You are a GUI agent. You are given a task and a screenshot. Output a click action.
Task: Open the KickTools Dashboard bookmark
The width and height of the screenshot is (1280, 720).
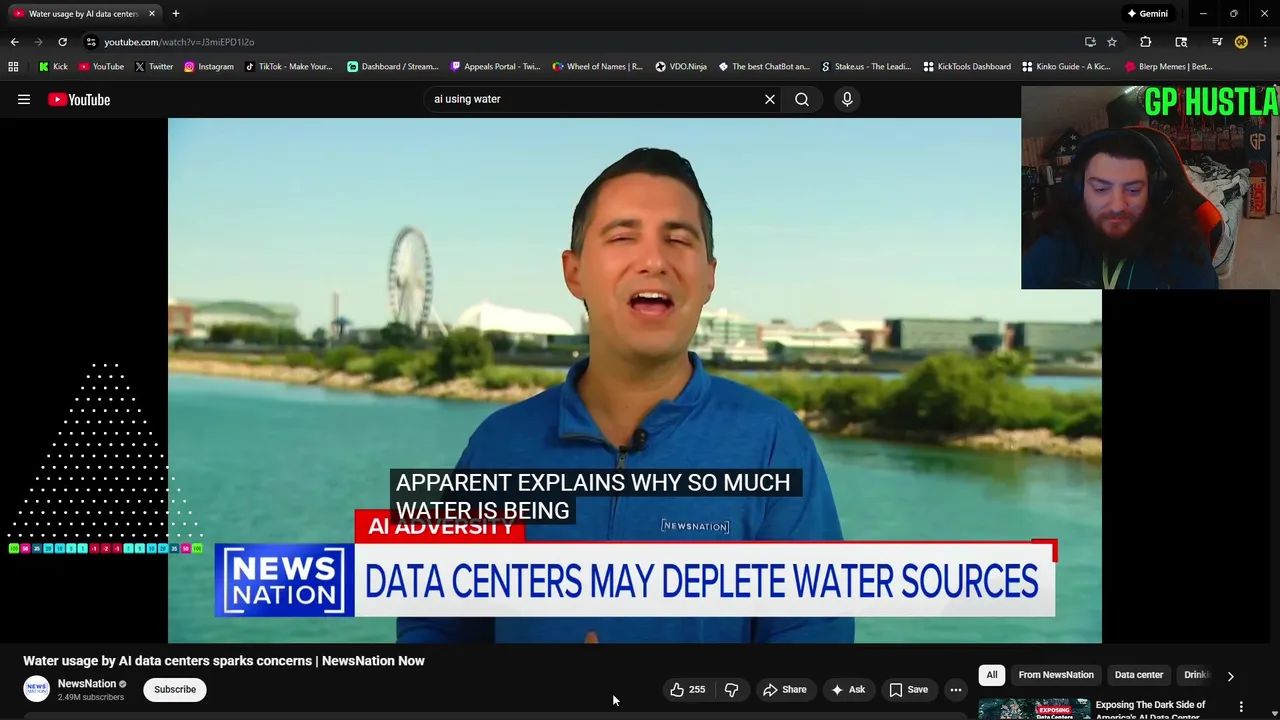tap(967, 67)
